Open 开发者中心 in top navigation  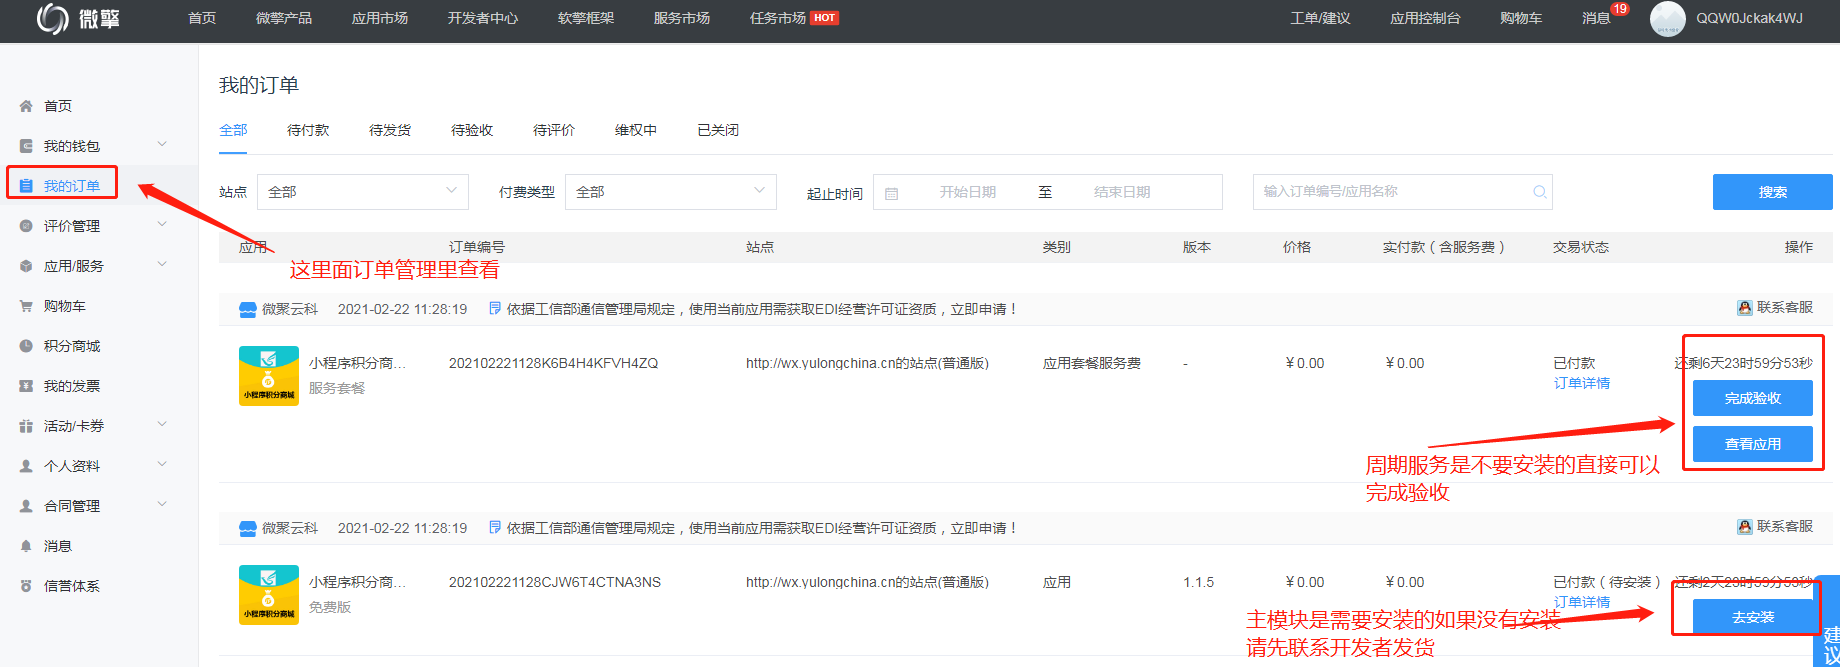coord(483,18)
